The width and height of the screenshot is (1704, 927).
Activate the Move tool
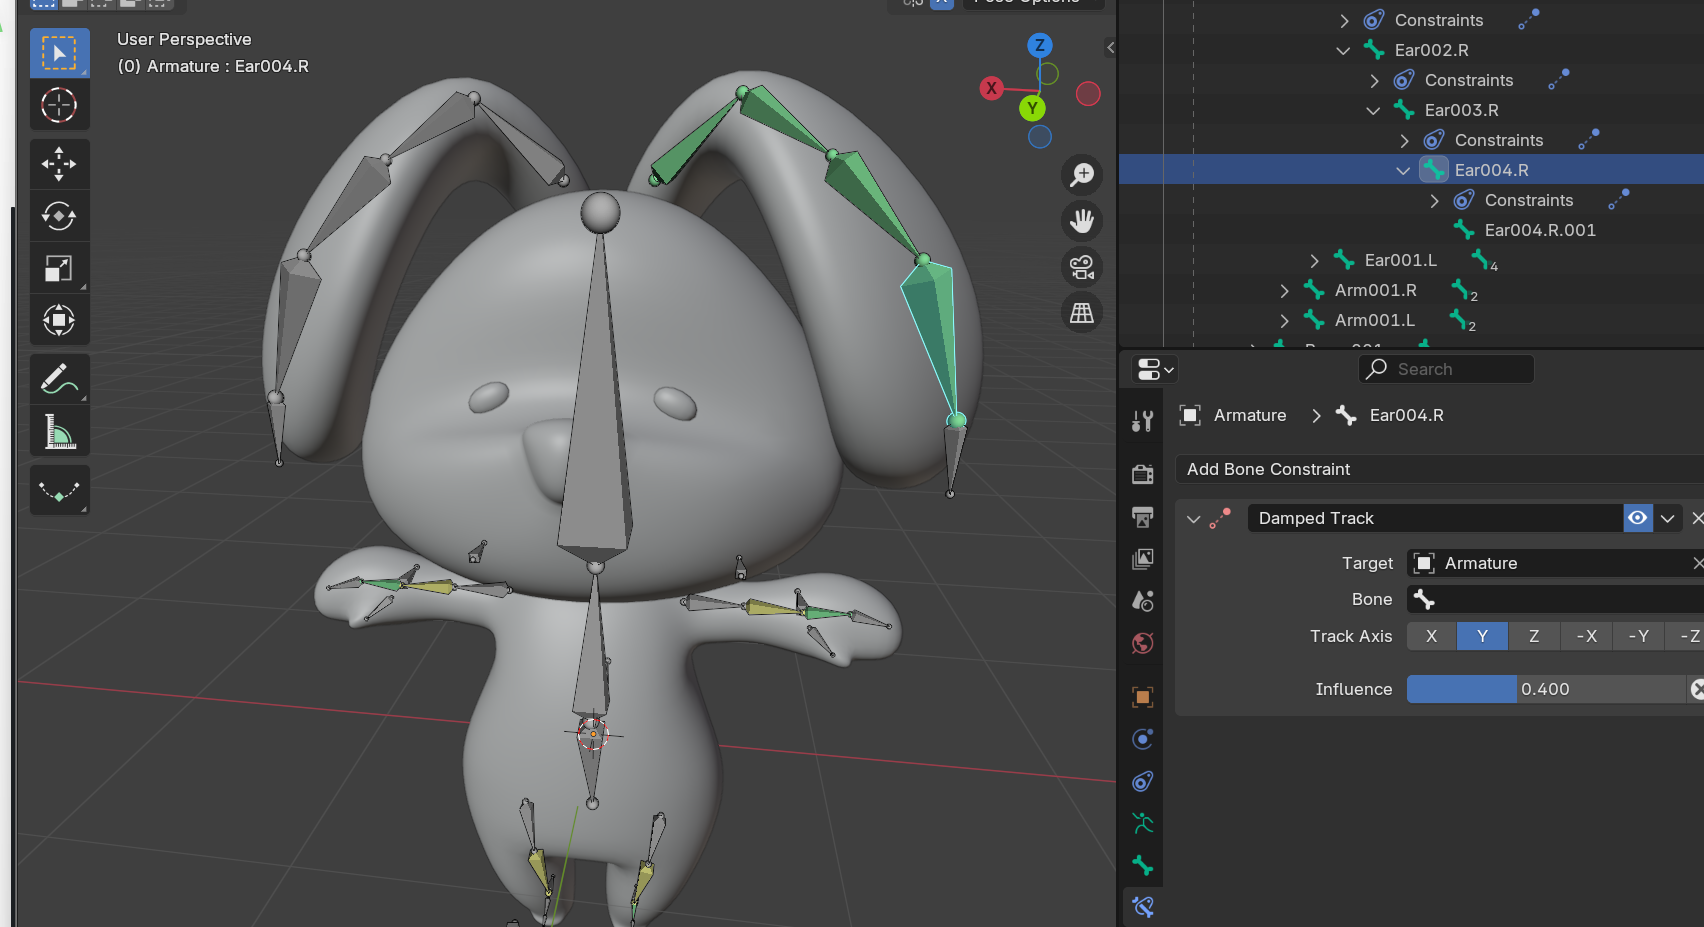[59, 164]
